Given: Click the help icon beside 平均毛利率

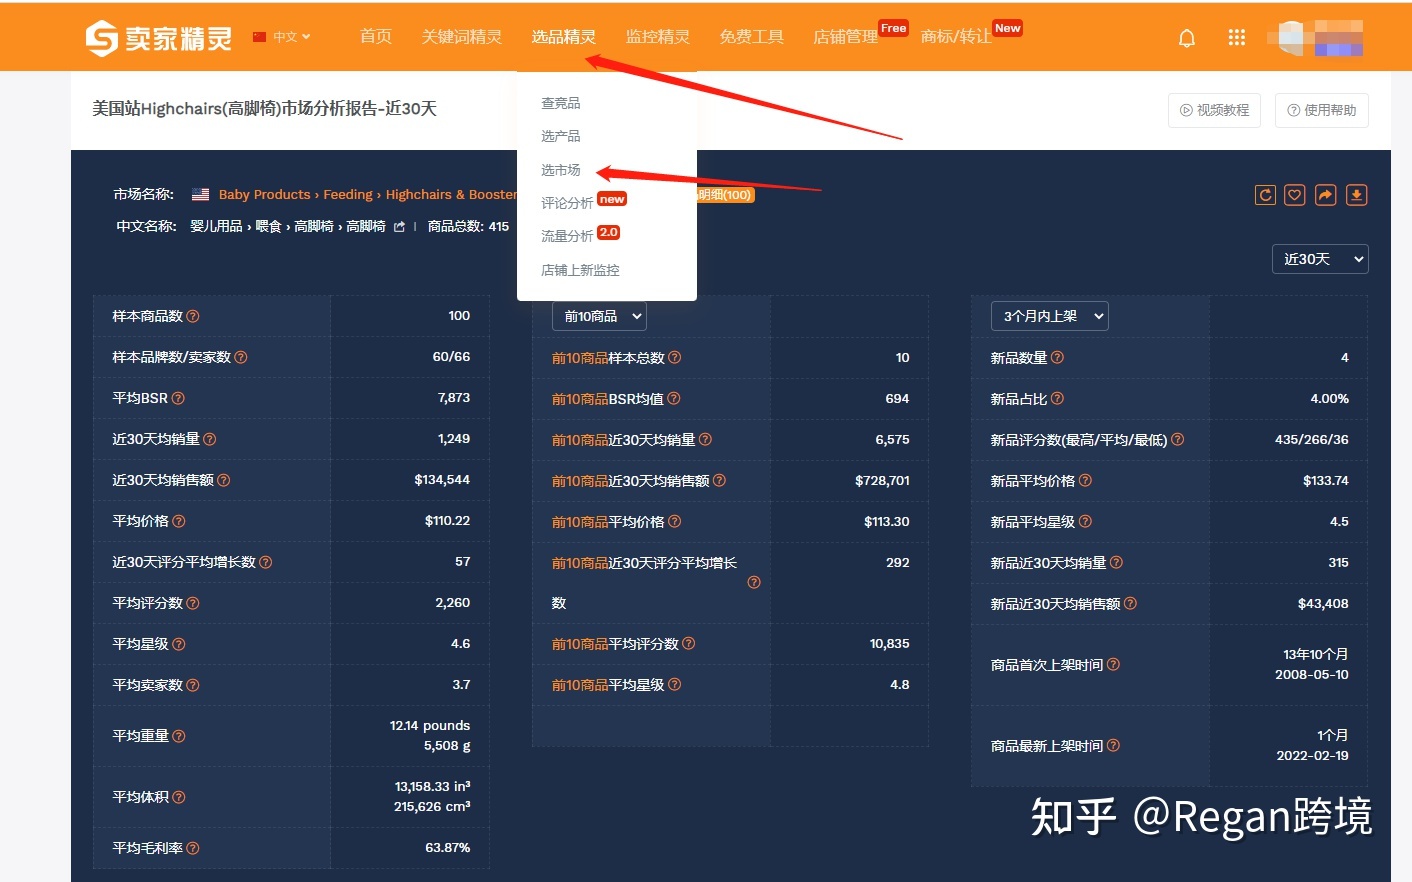Looking at the screenshot, I should click(193, 848).
